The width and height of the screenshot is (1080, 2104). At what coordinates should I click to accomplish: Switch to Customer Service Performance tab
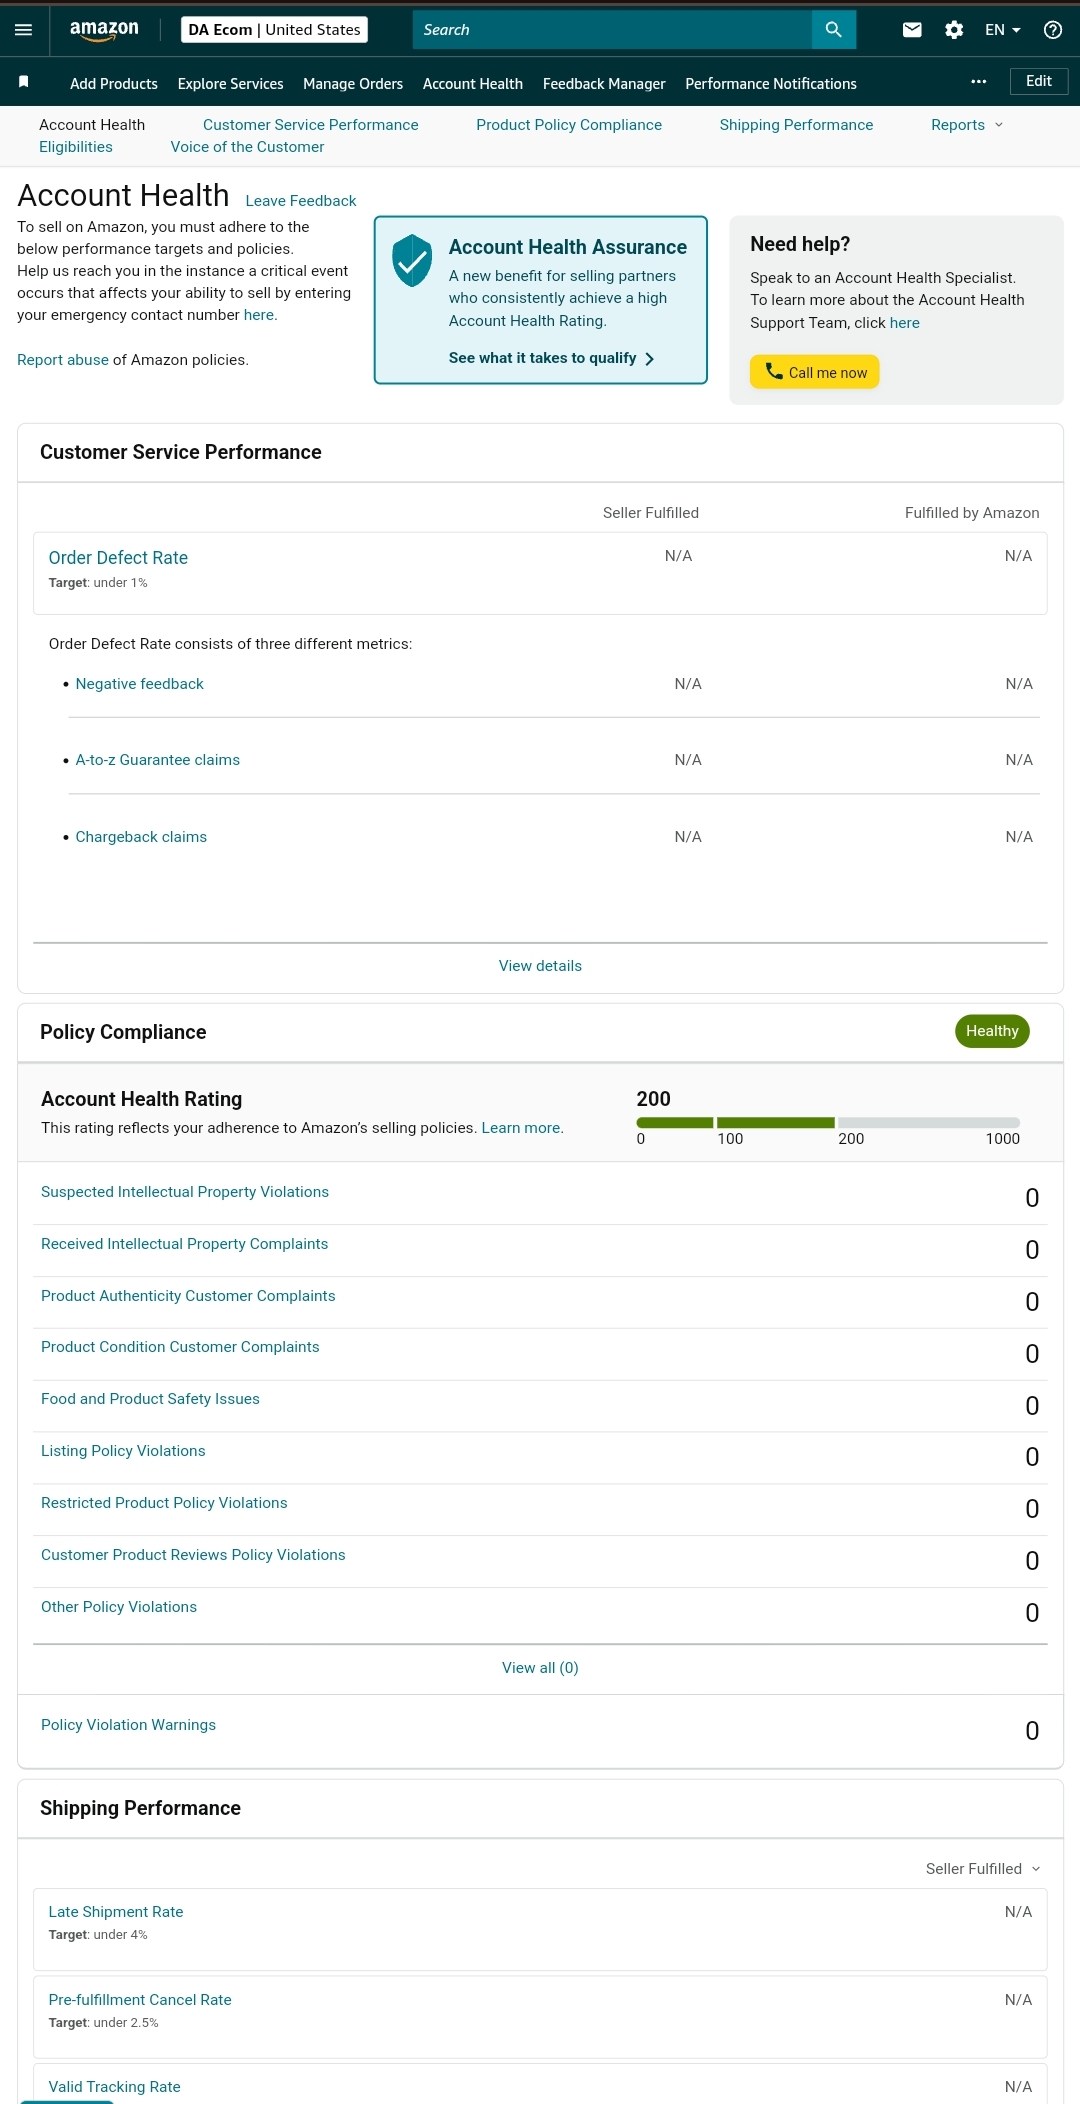(311, 125)
